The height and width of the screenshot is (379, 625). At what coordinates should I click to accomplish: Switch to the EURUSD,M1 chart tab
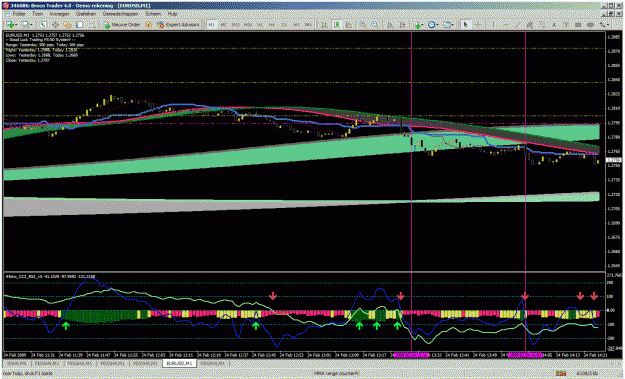pyautogui.click(x=179, y=363)
